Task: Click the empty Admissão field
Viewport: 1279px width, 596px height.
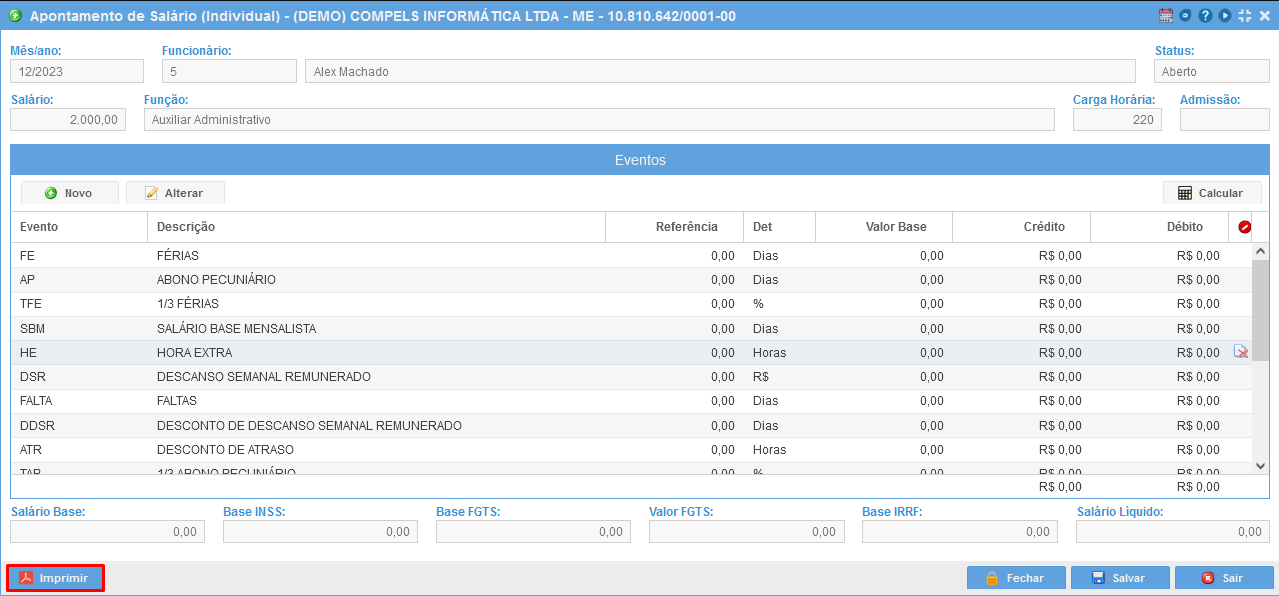Action: 1225,119
